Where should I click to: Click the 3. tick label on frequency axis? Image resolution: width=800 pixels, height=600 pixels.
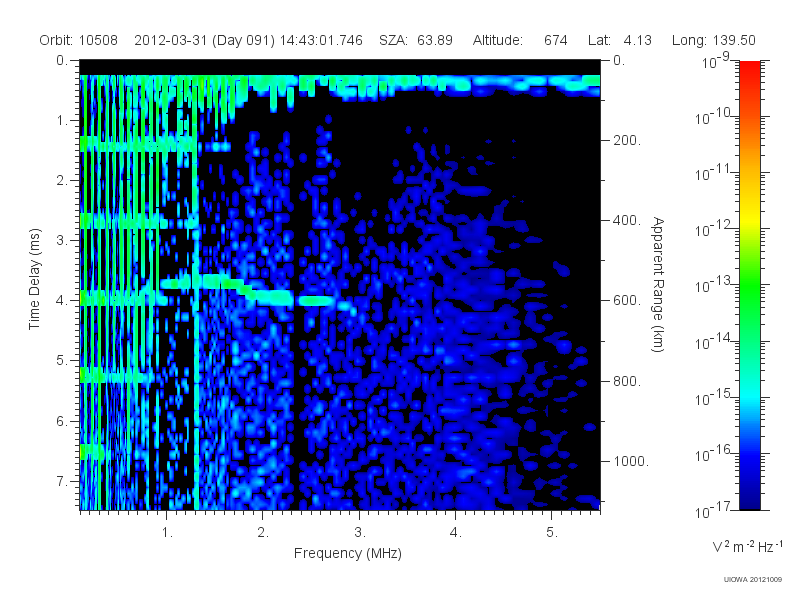click(x=360, y=533)
